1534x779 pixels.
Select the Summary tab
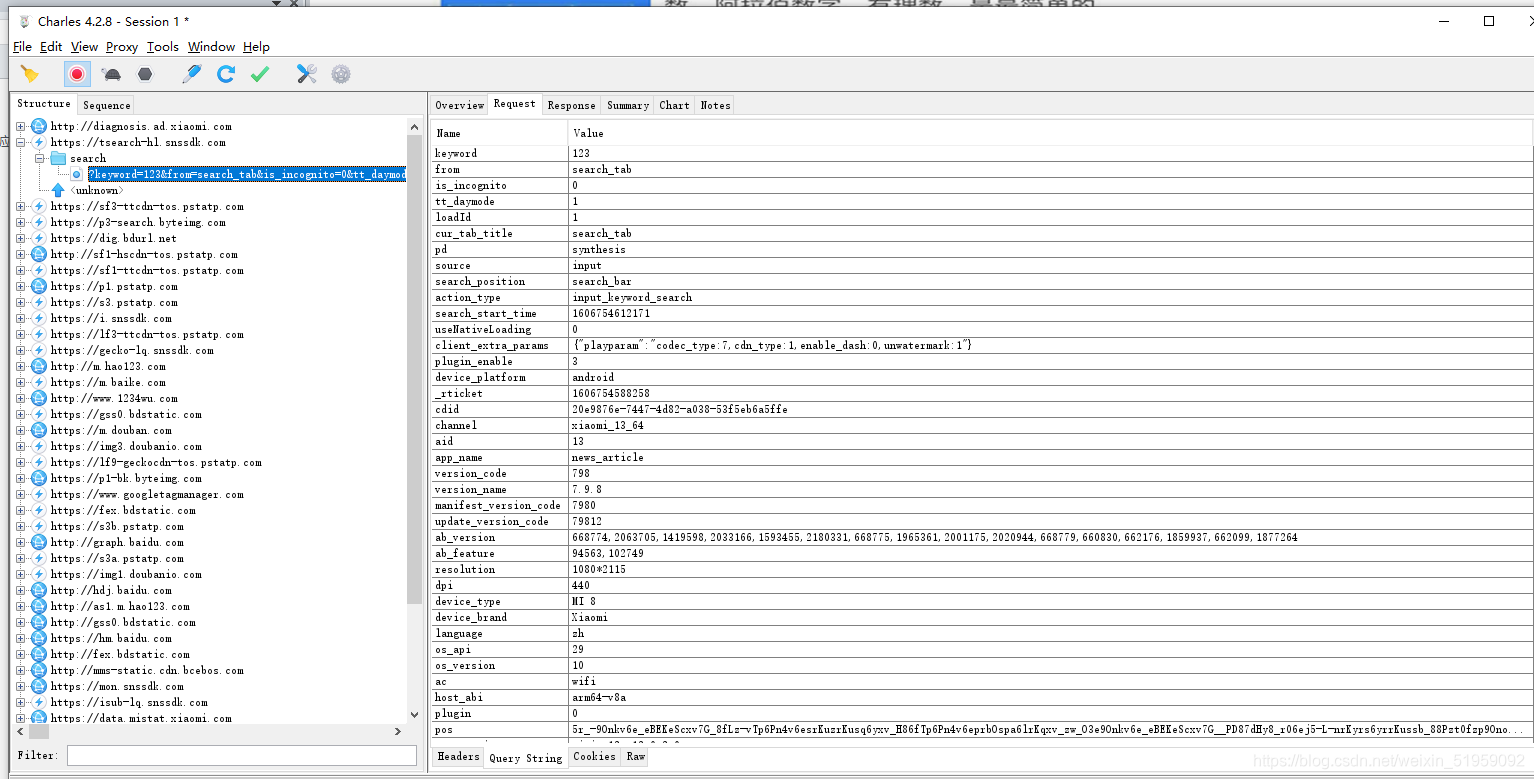[x=628, y=105]
